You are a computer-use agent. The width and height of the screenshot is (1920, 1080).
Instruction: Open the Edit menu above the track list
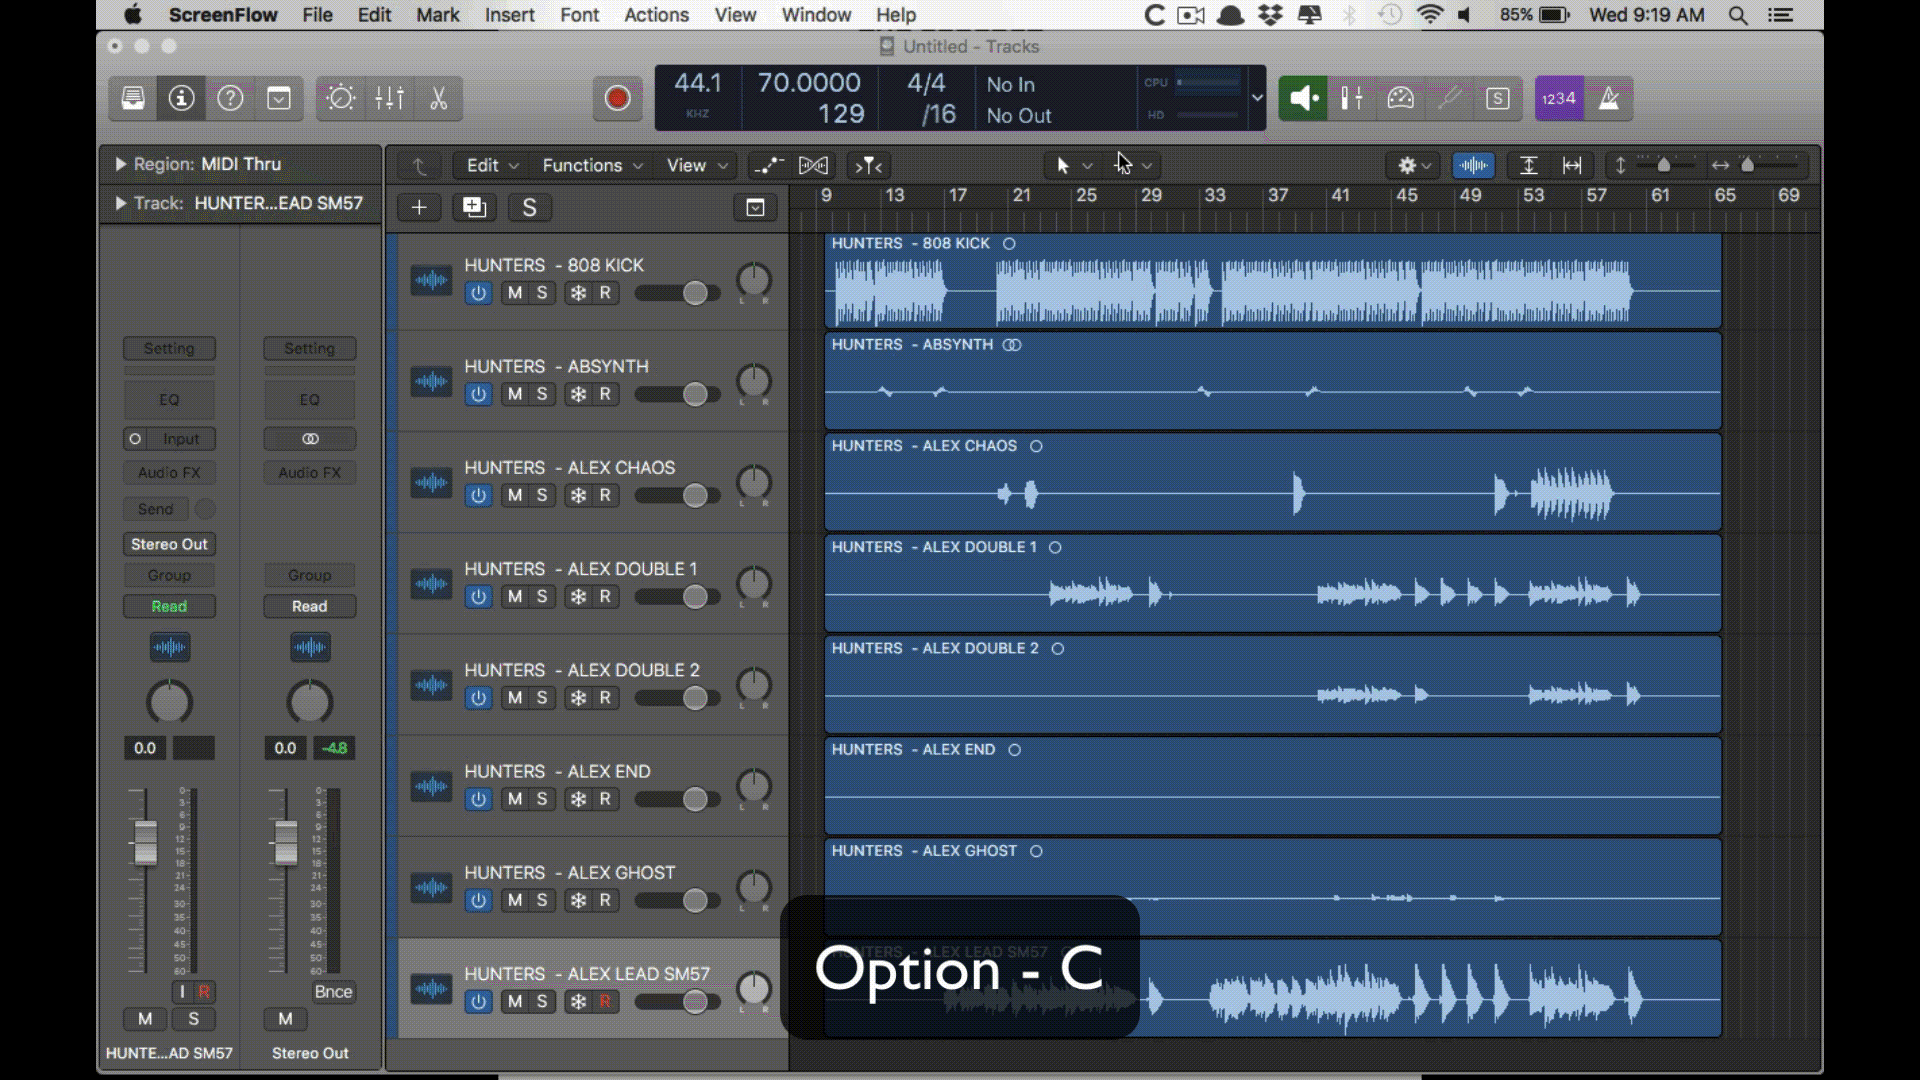pos(483,165)
